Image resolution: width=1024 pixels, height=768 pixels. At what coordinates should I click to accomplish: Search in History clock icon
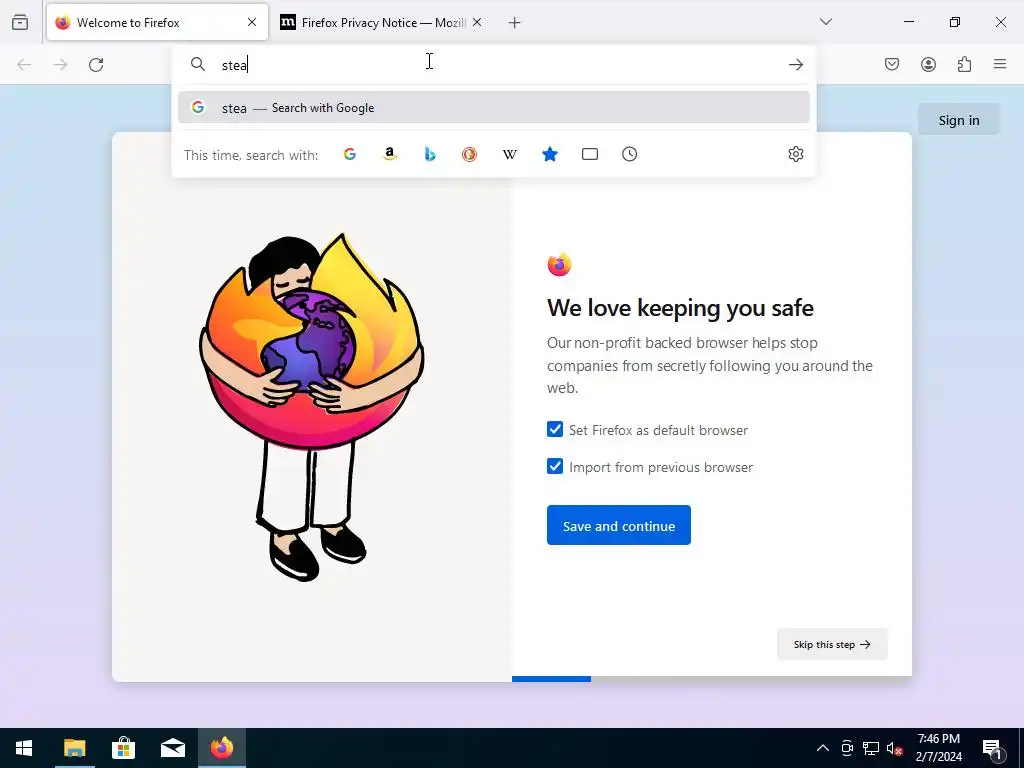coord(630,154)
